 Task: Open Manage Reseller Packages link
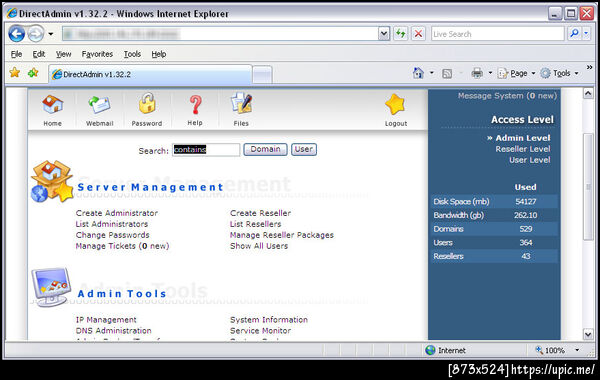point(282,235)
